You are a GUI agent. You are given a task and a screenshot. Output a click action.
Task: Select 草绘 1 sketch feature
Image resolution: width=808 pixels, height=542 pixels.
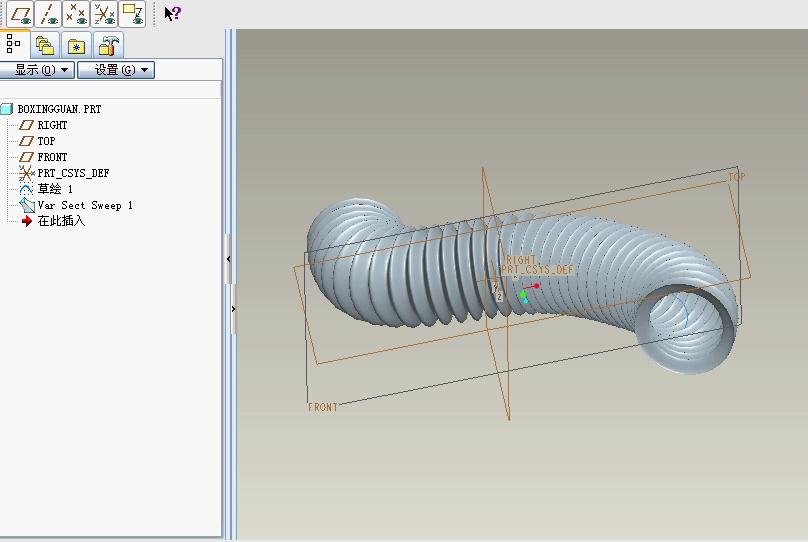coord(55,189)
